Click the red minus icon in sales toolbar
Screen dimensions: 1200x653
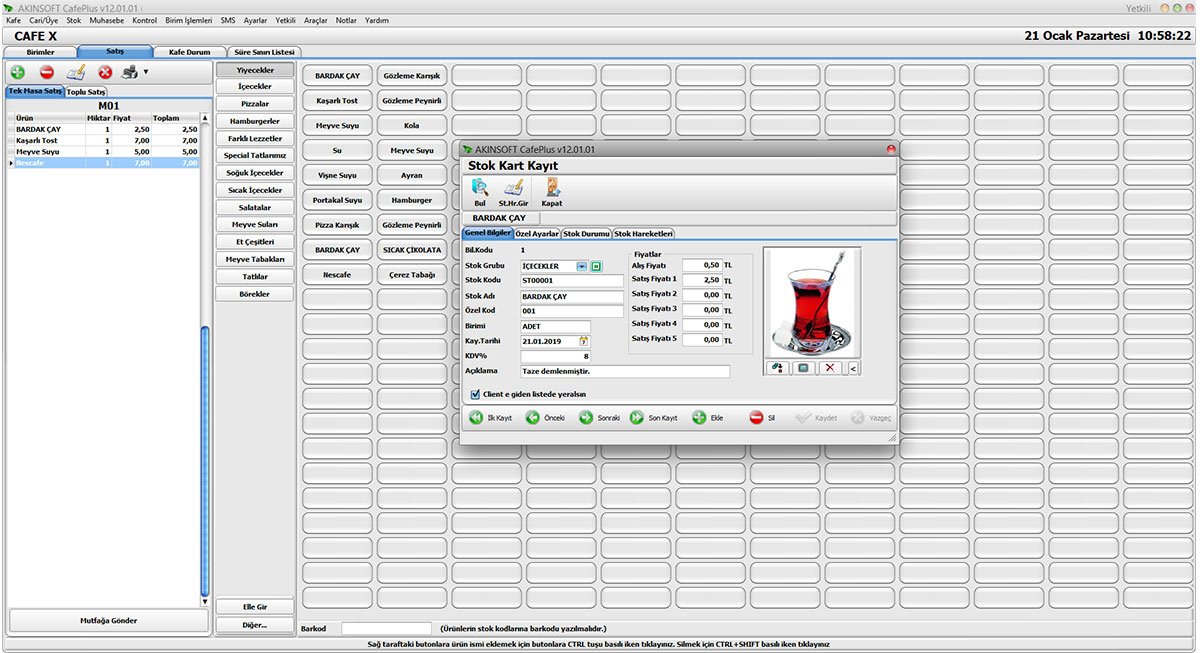(47, 72)
